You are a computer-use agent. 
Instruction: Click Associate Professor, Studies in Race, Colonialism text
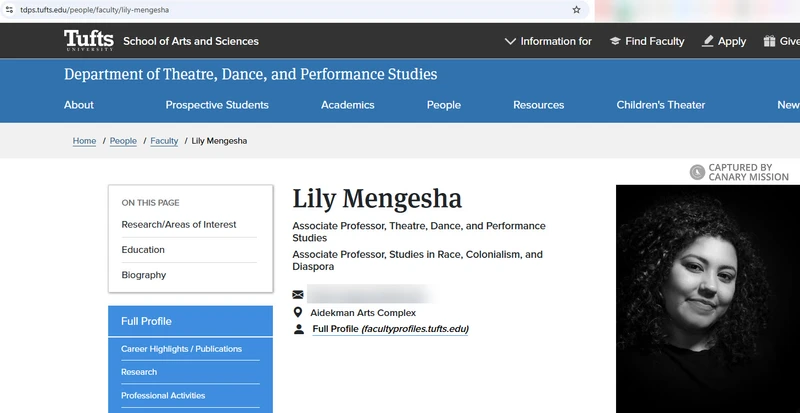click(417, 260)
